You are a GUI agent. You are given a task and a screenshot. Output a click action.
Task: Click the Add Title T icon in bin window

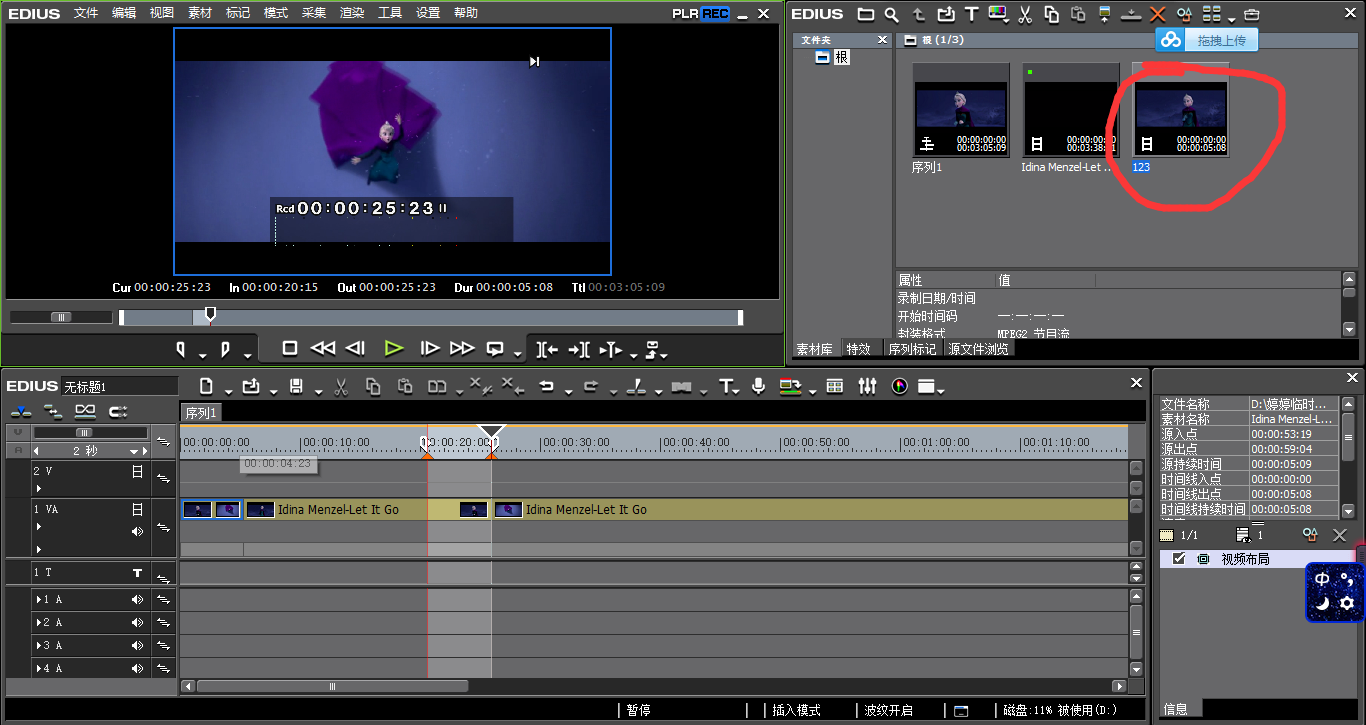[971, 14]
